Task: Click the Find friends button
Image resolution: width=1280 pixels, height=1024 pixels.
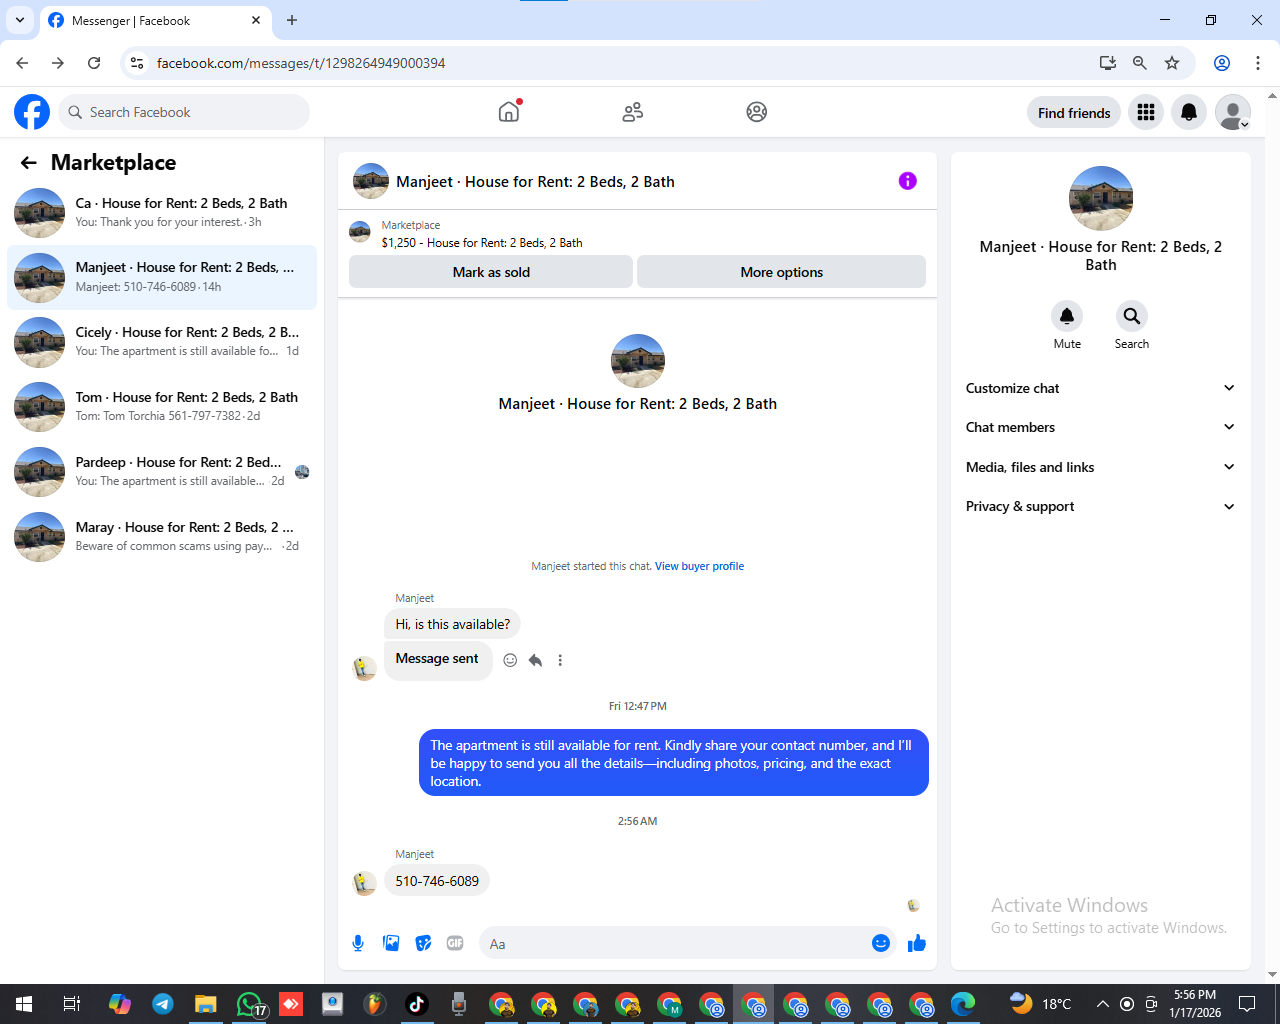Action: click(1074, 112)
